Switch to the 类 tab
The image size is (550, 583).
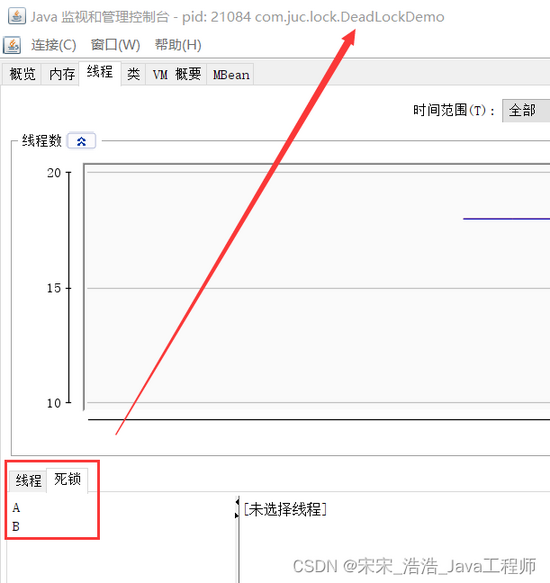[134, 74]
